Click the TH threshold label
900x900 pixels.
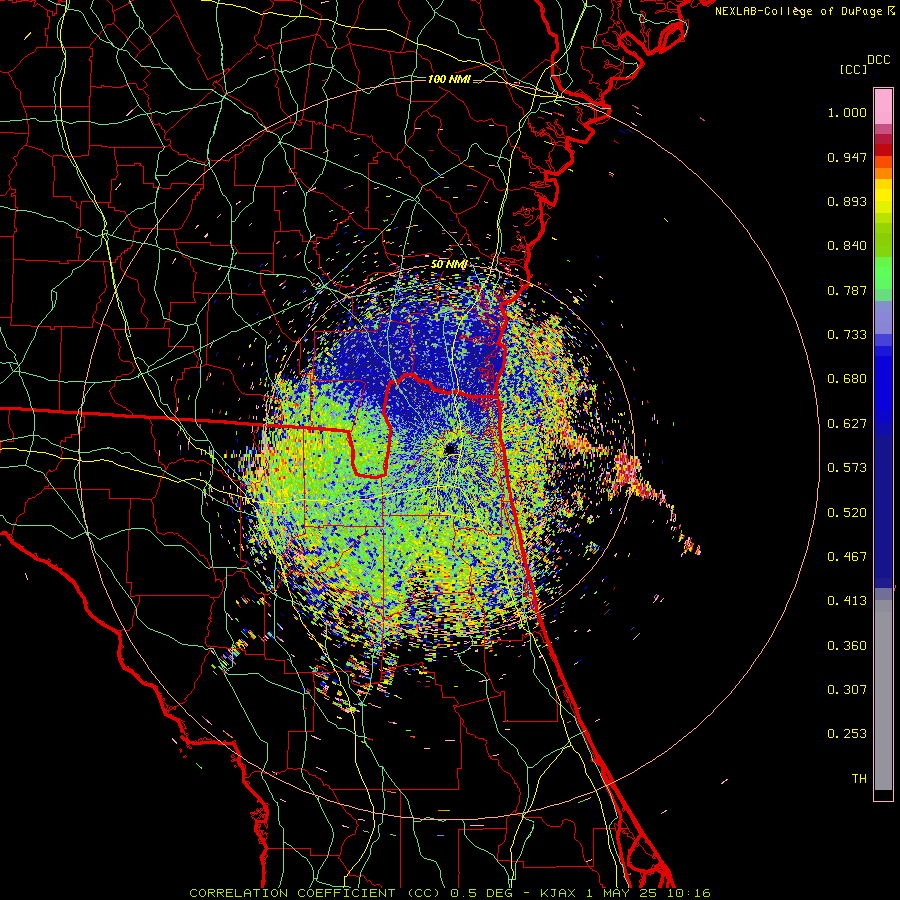[x=859, y=779]
